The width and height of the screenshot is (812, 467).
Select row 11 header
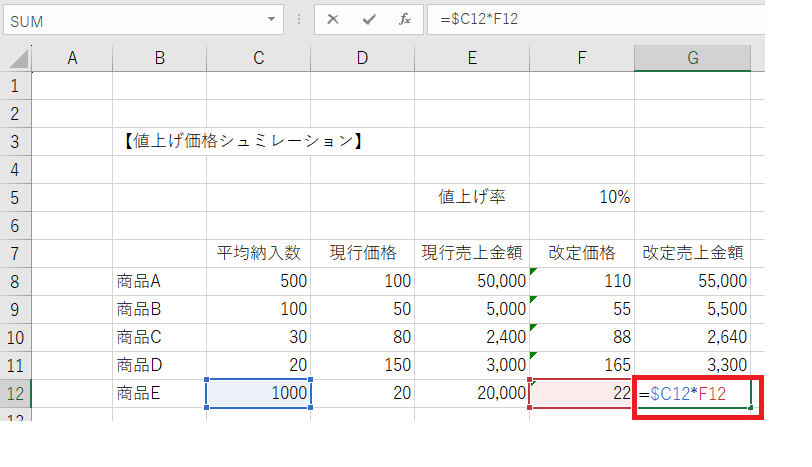15,365
